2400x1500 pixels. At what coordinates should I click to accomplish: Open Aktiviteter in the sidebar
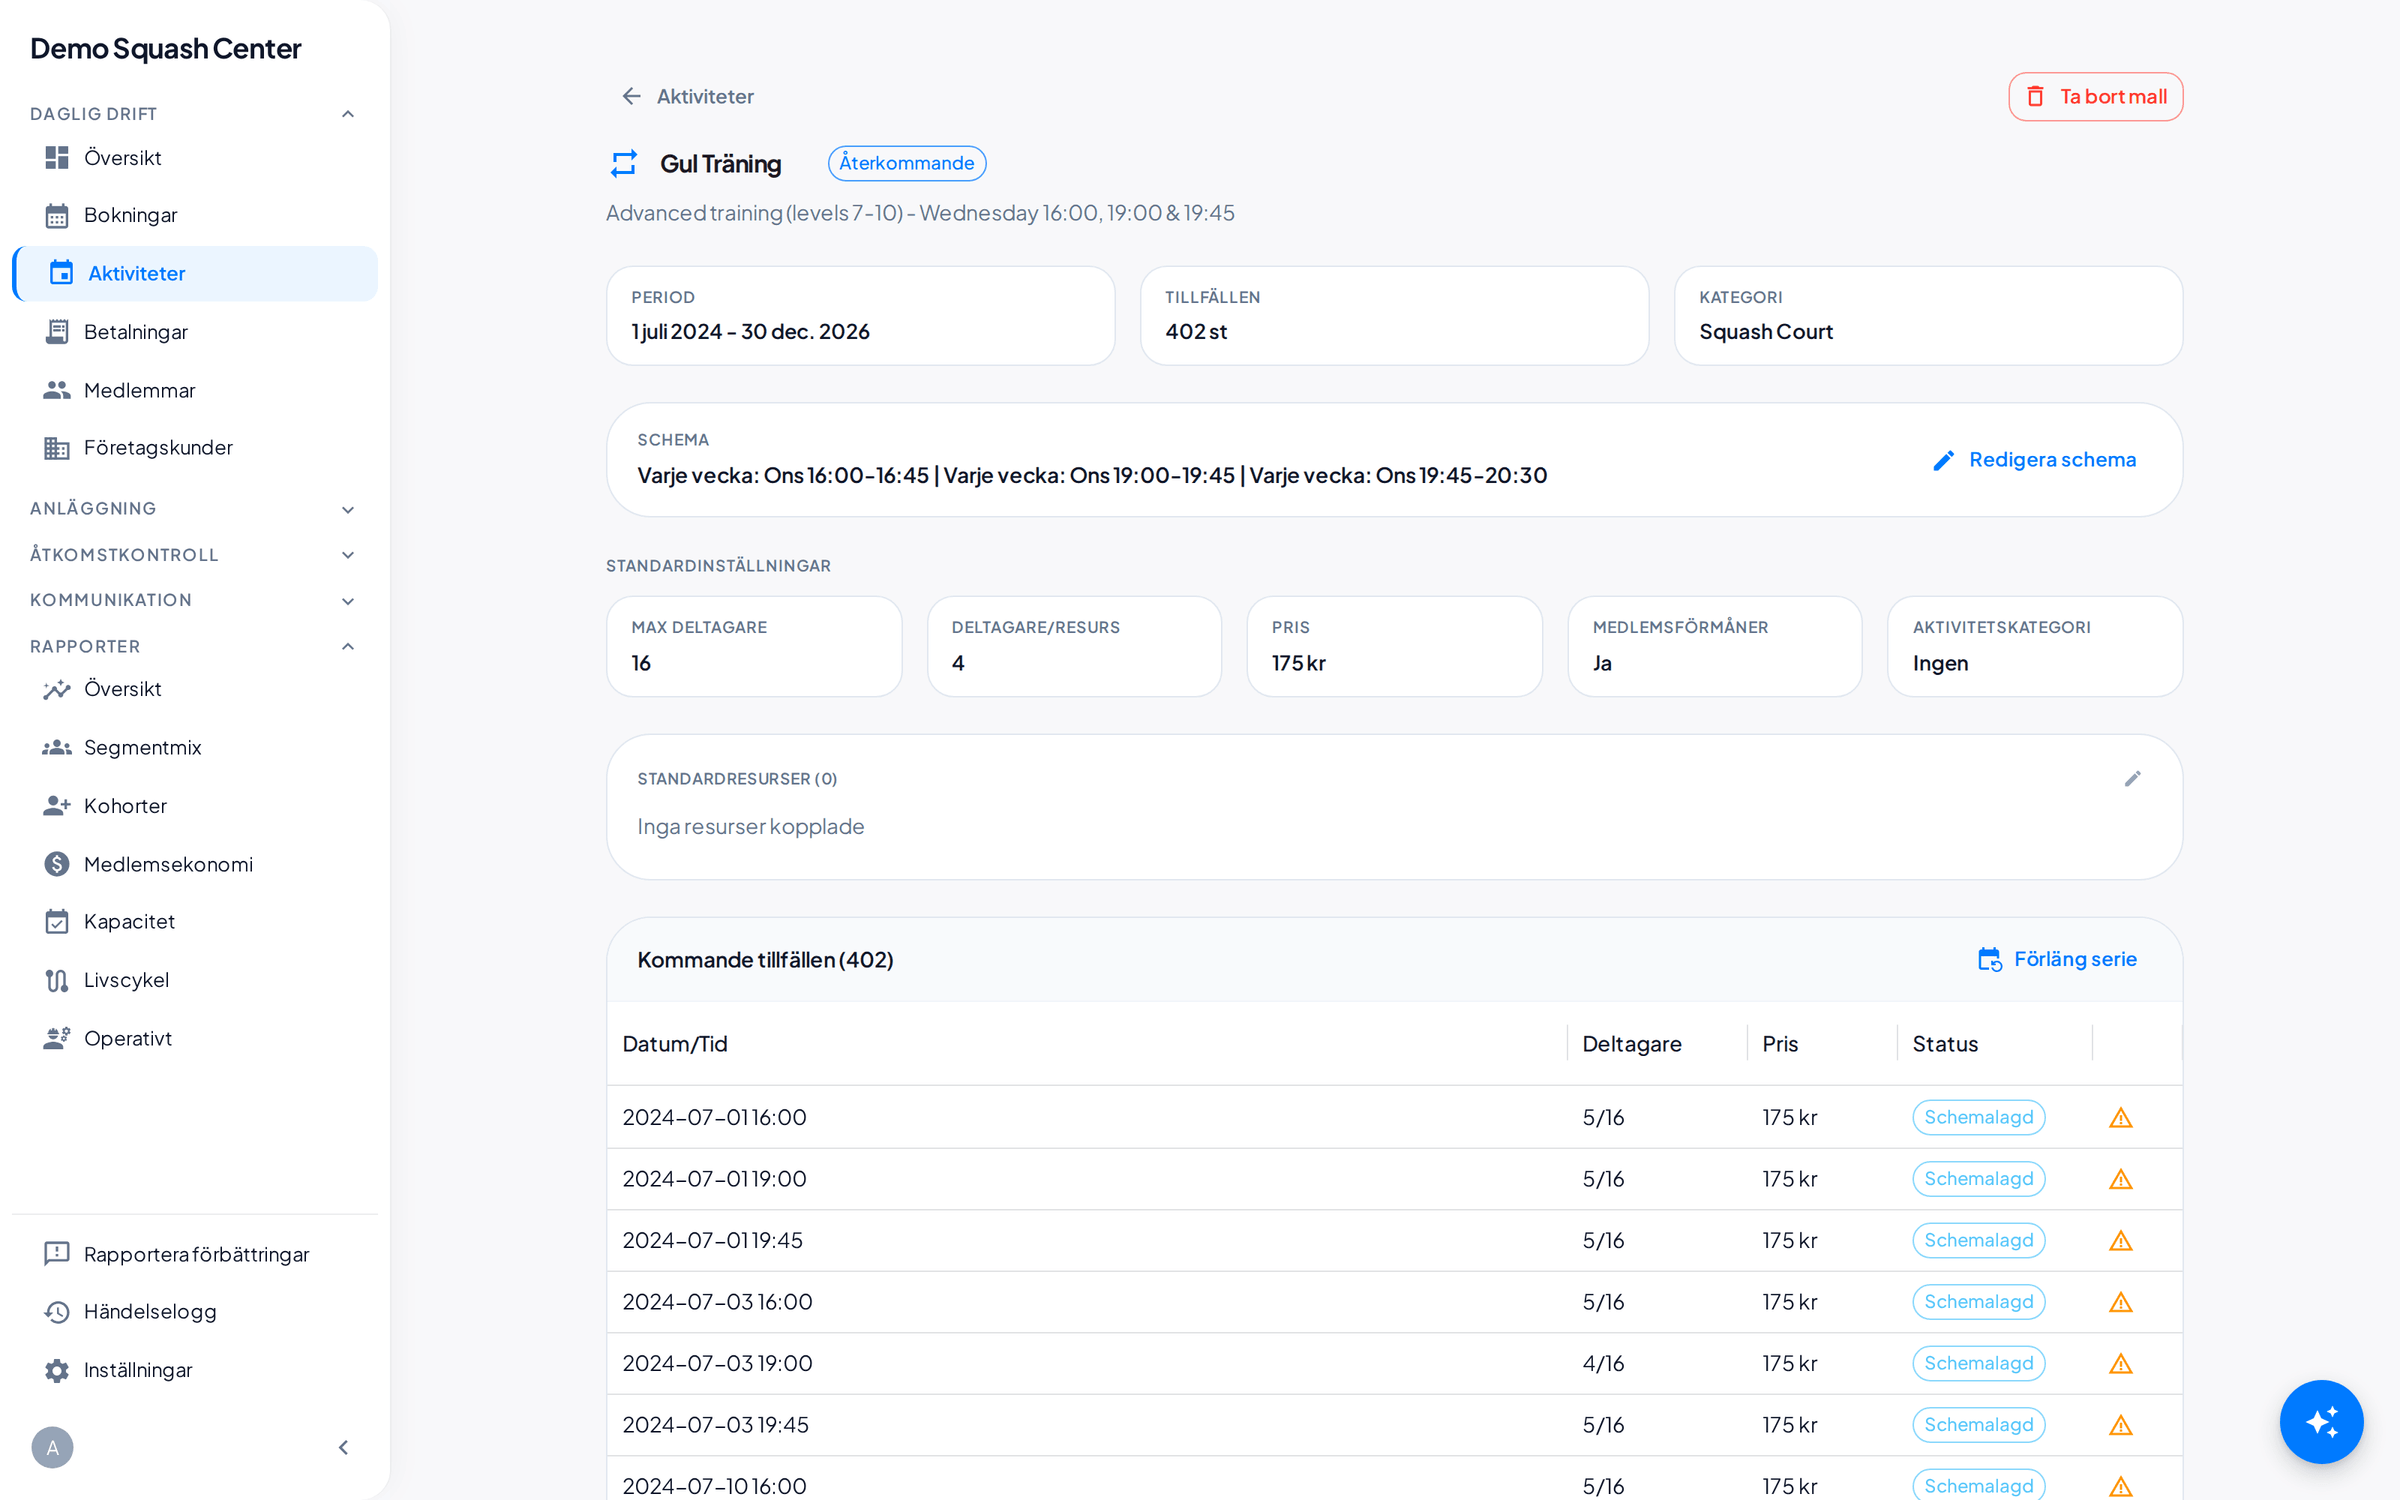click(x=196, y=273)
